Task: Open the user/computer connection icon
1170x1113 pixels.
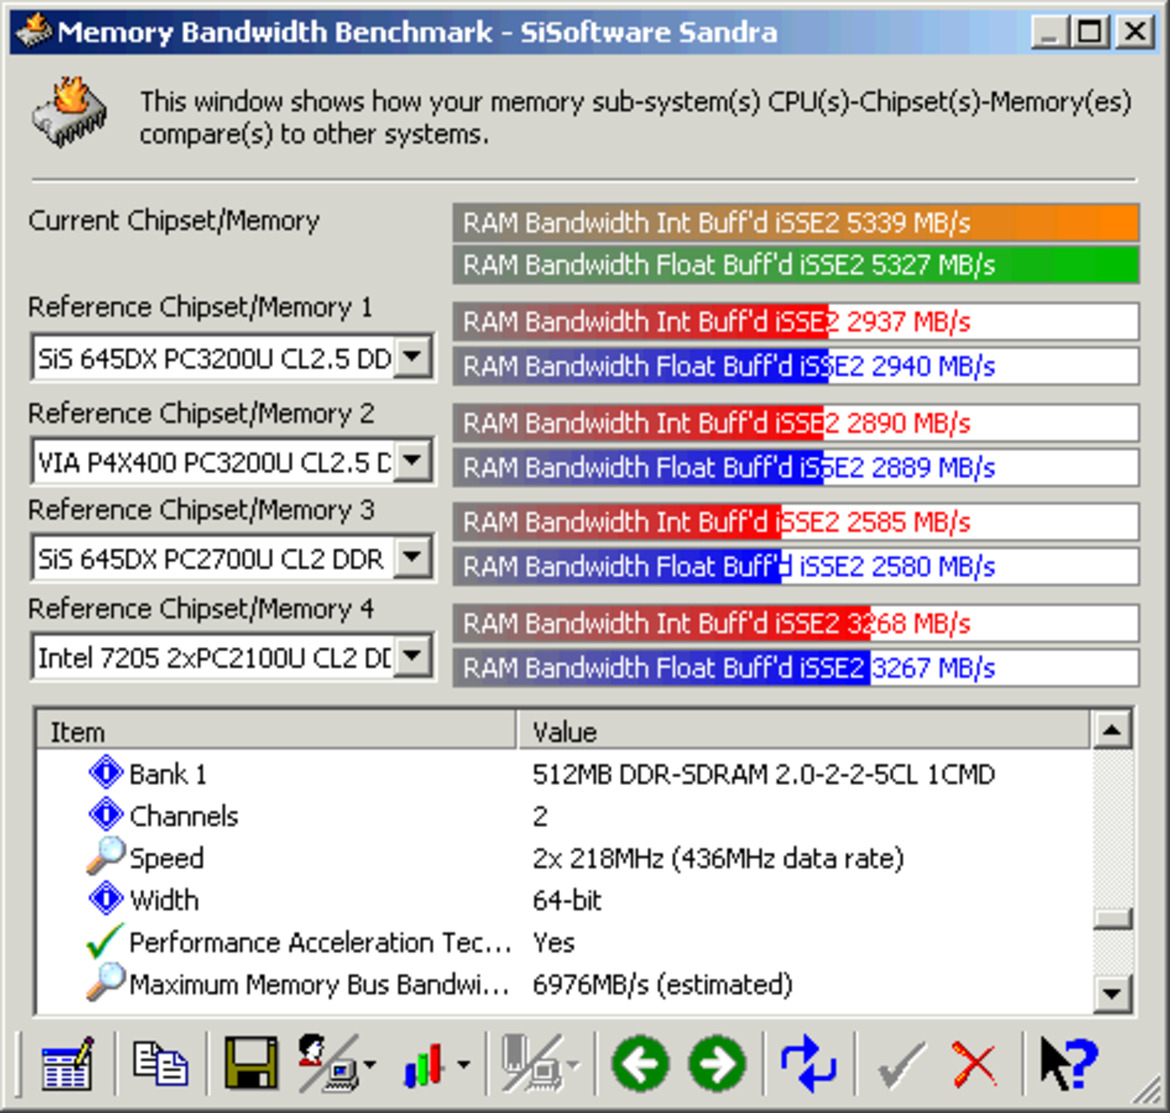Action: pos(328,1063)
